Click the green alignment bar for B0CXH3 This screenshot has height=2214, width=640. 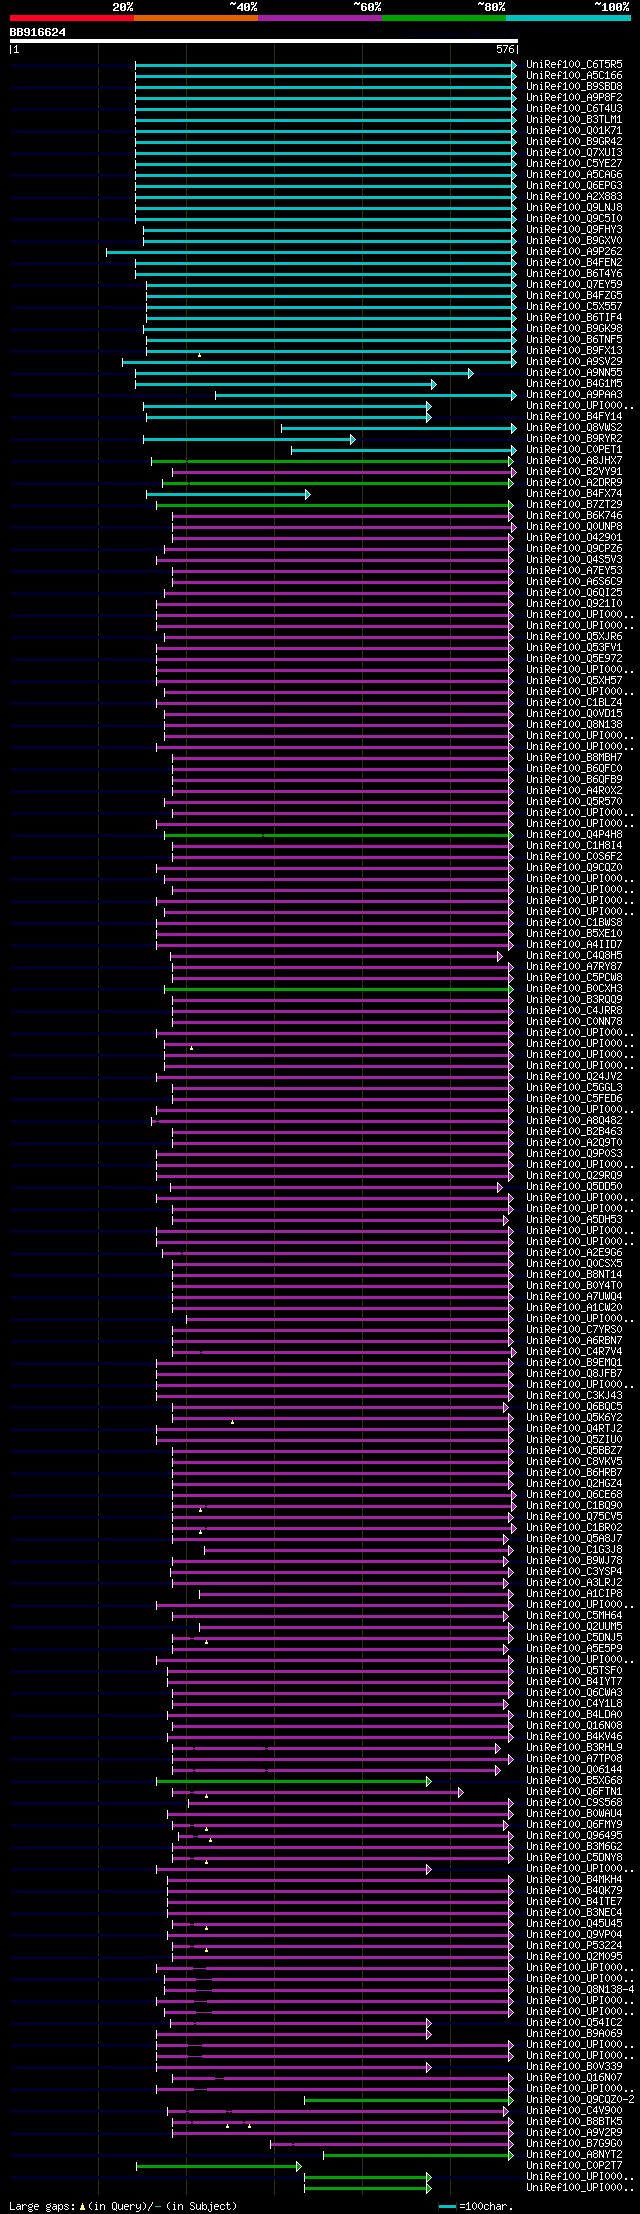pos(338,988)
